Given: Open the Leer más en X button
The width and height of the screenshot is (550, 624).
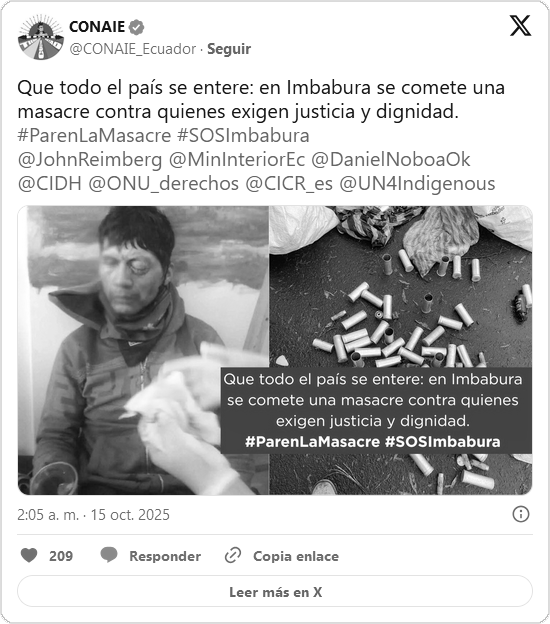Looking at the screenshot, I should (x=275, y=591).
